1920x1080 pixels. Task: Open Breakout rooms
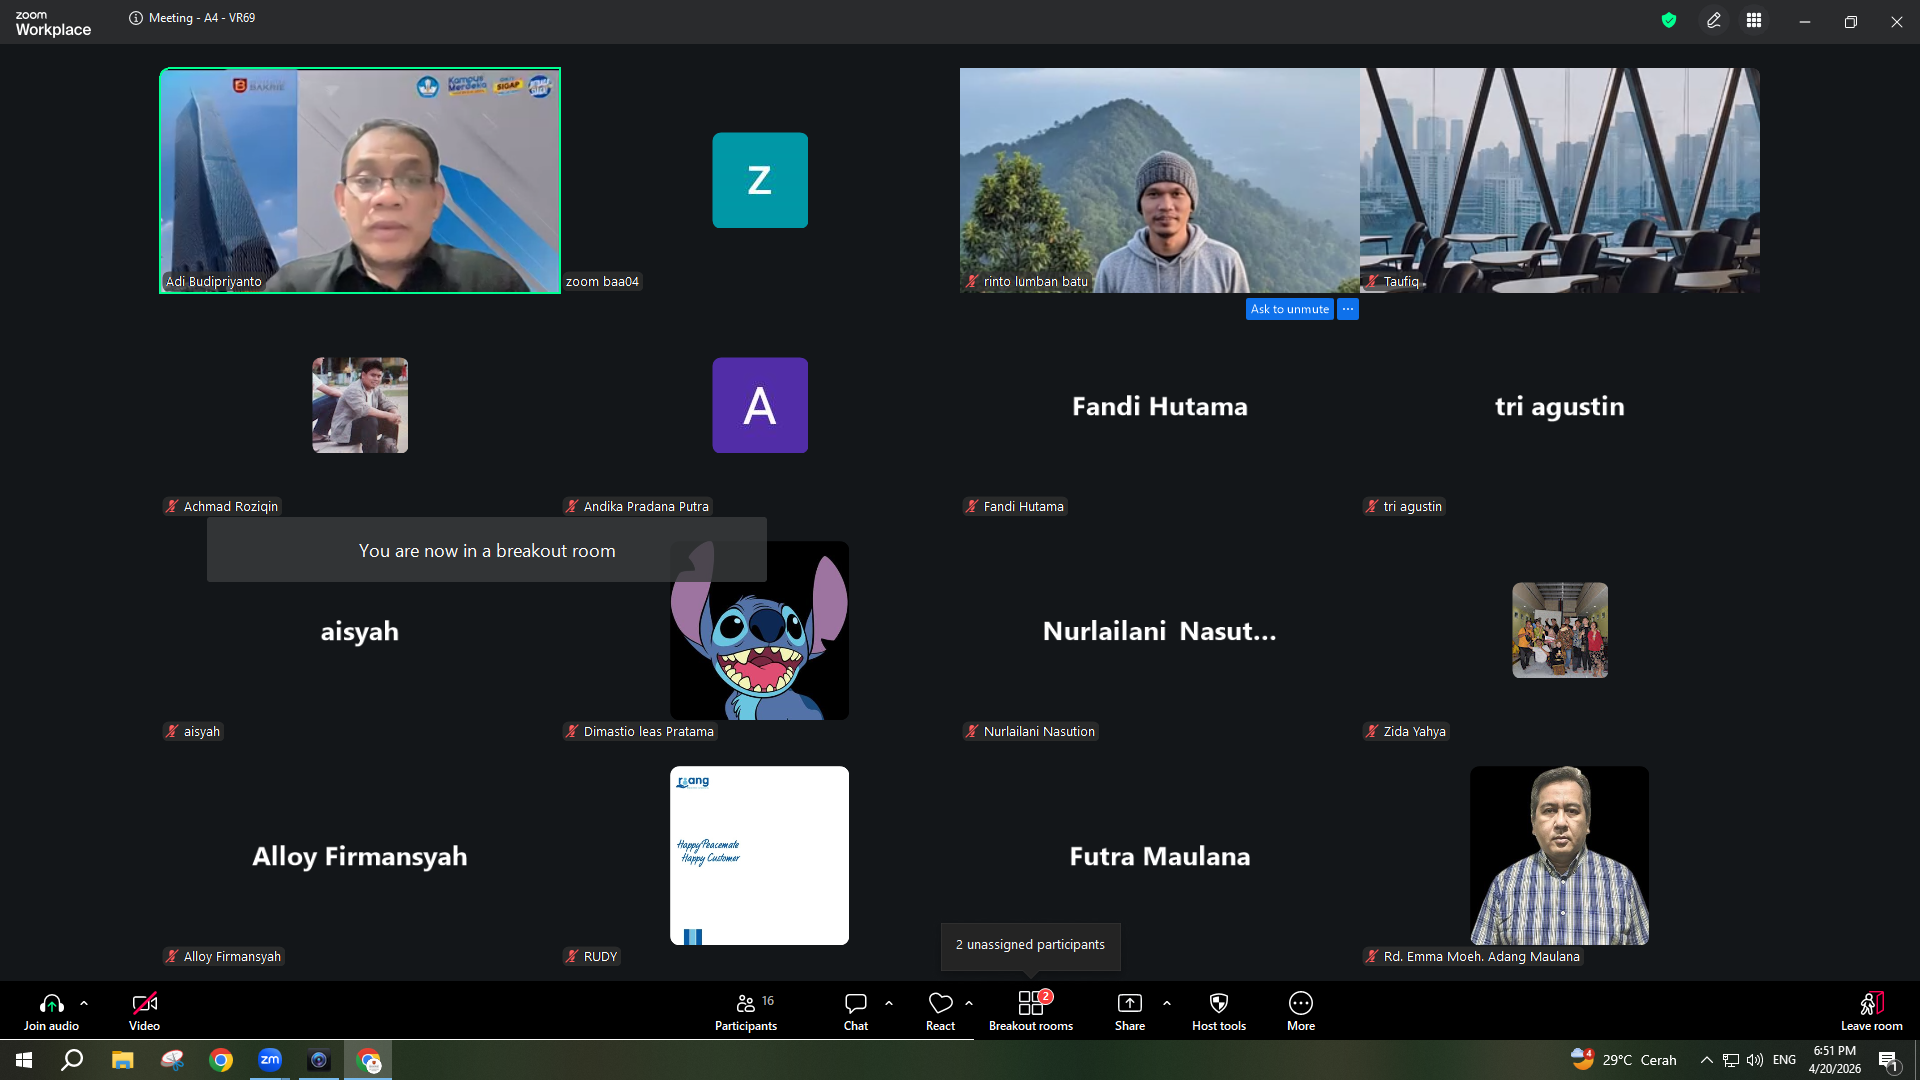1031,1011
